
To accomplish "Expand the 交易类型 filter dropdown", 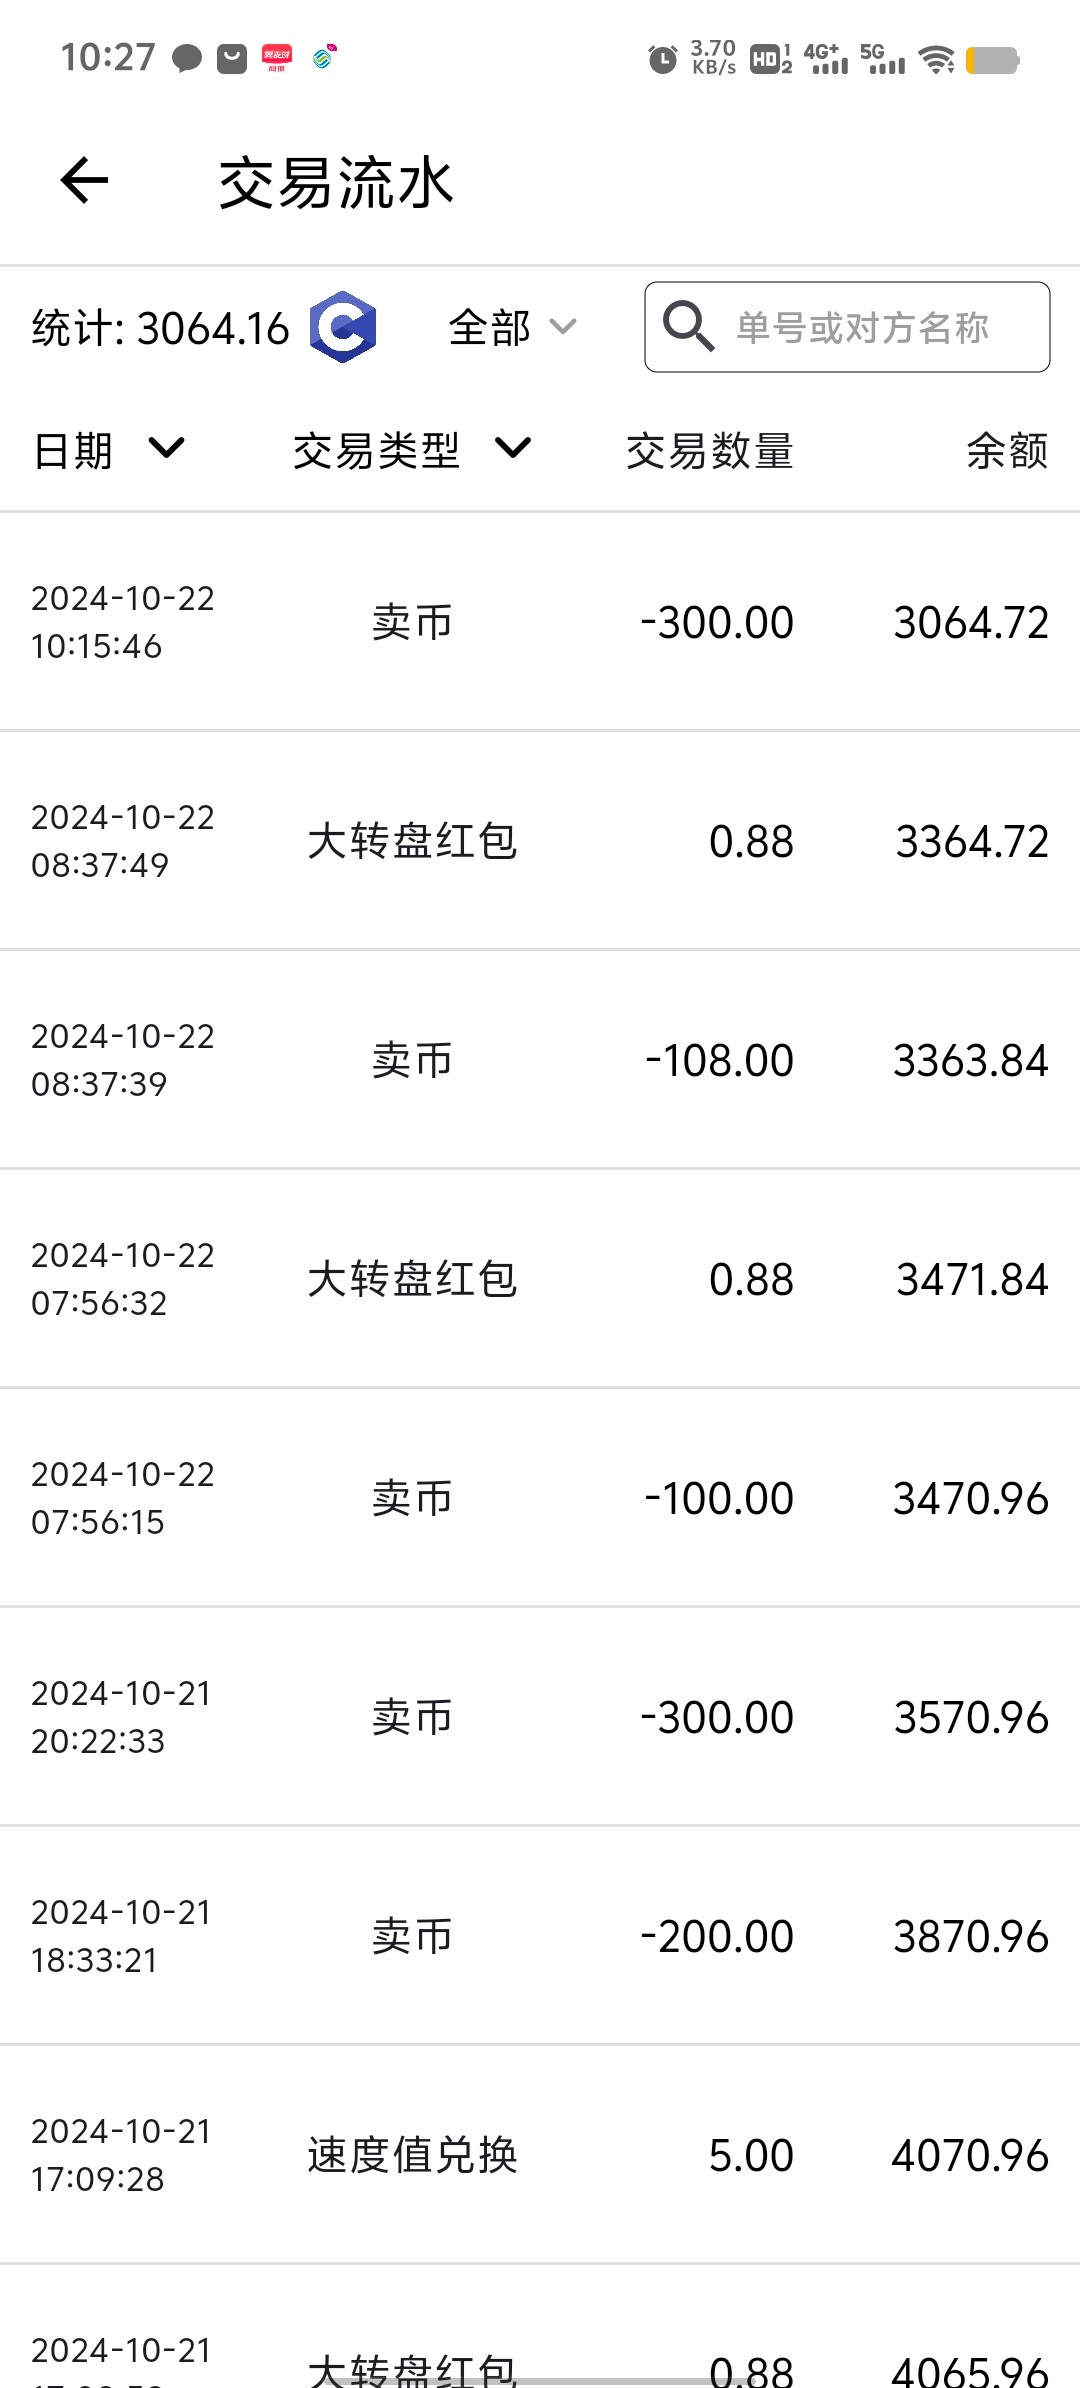I will click(x=411, y=450).
